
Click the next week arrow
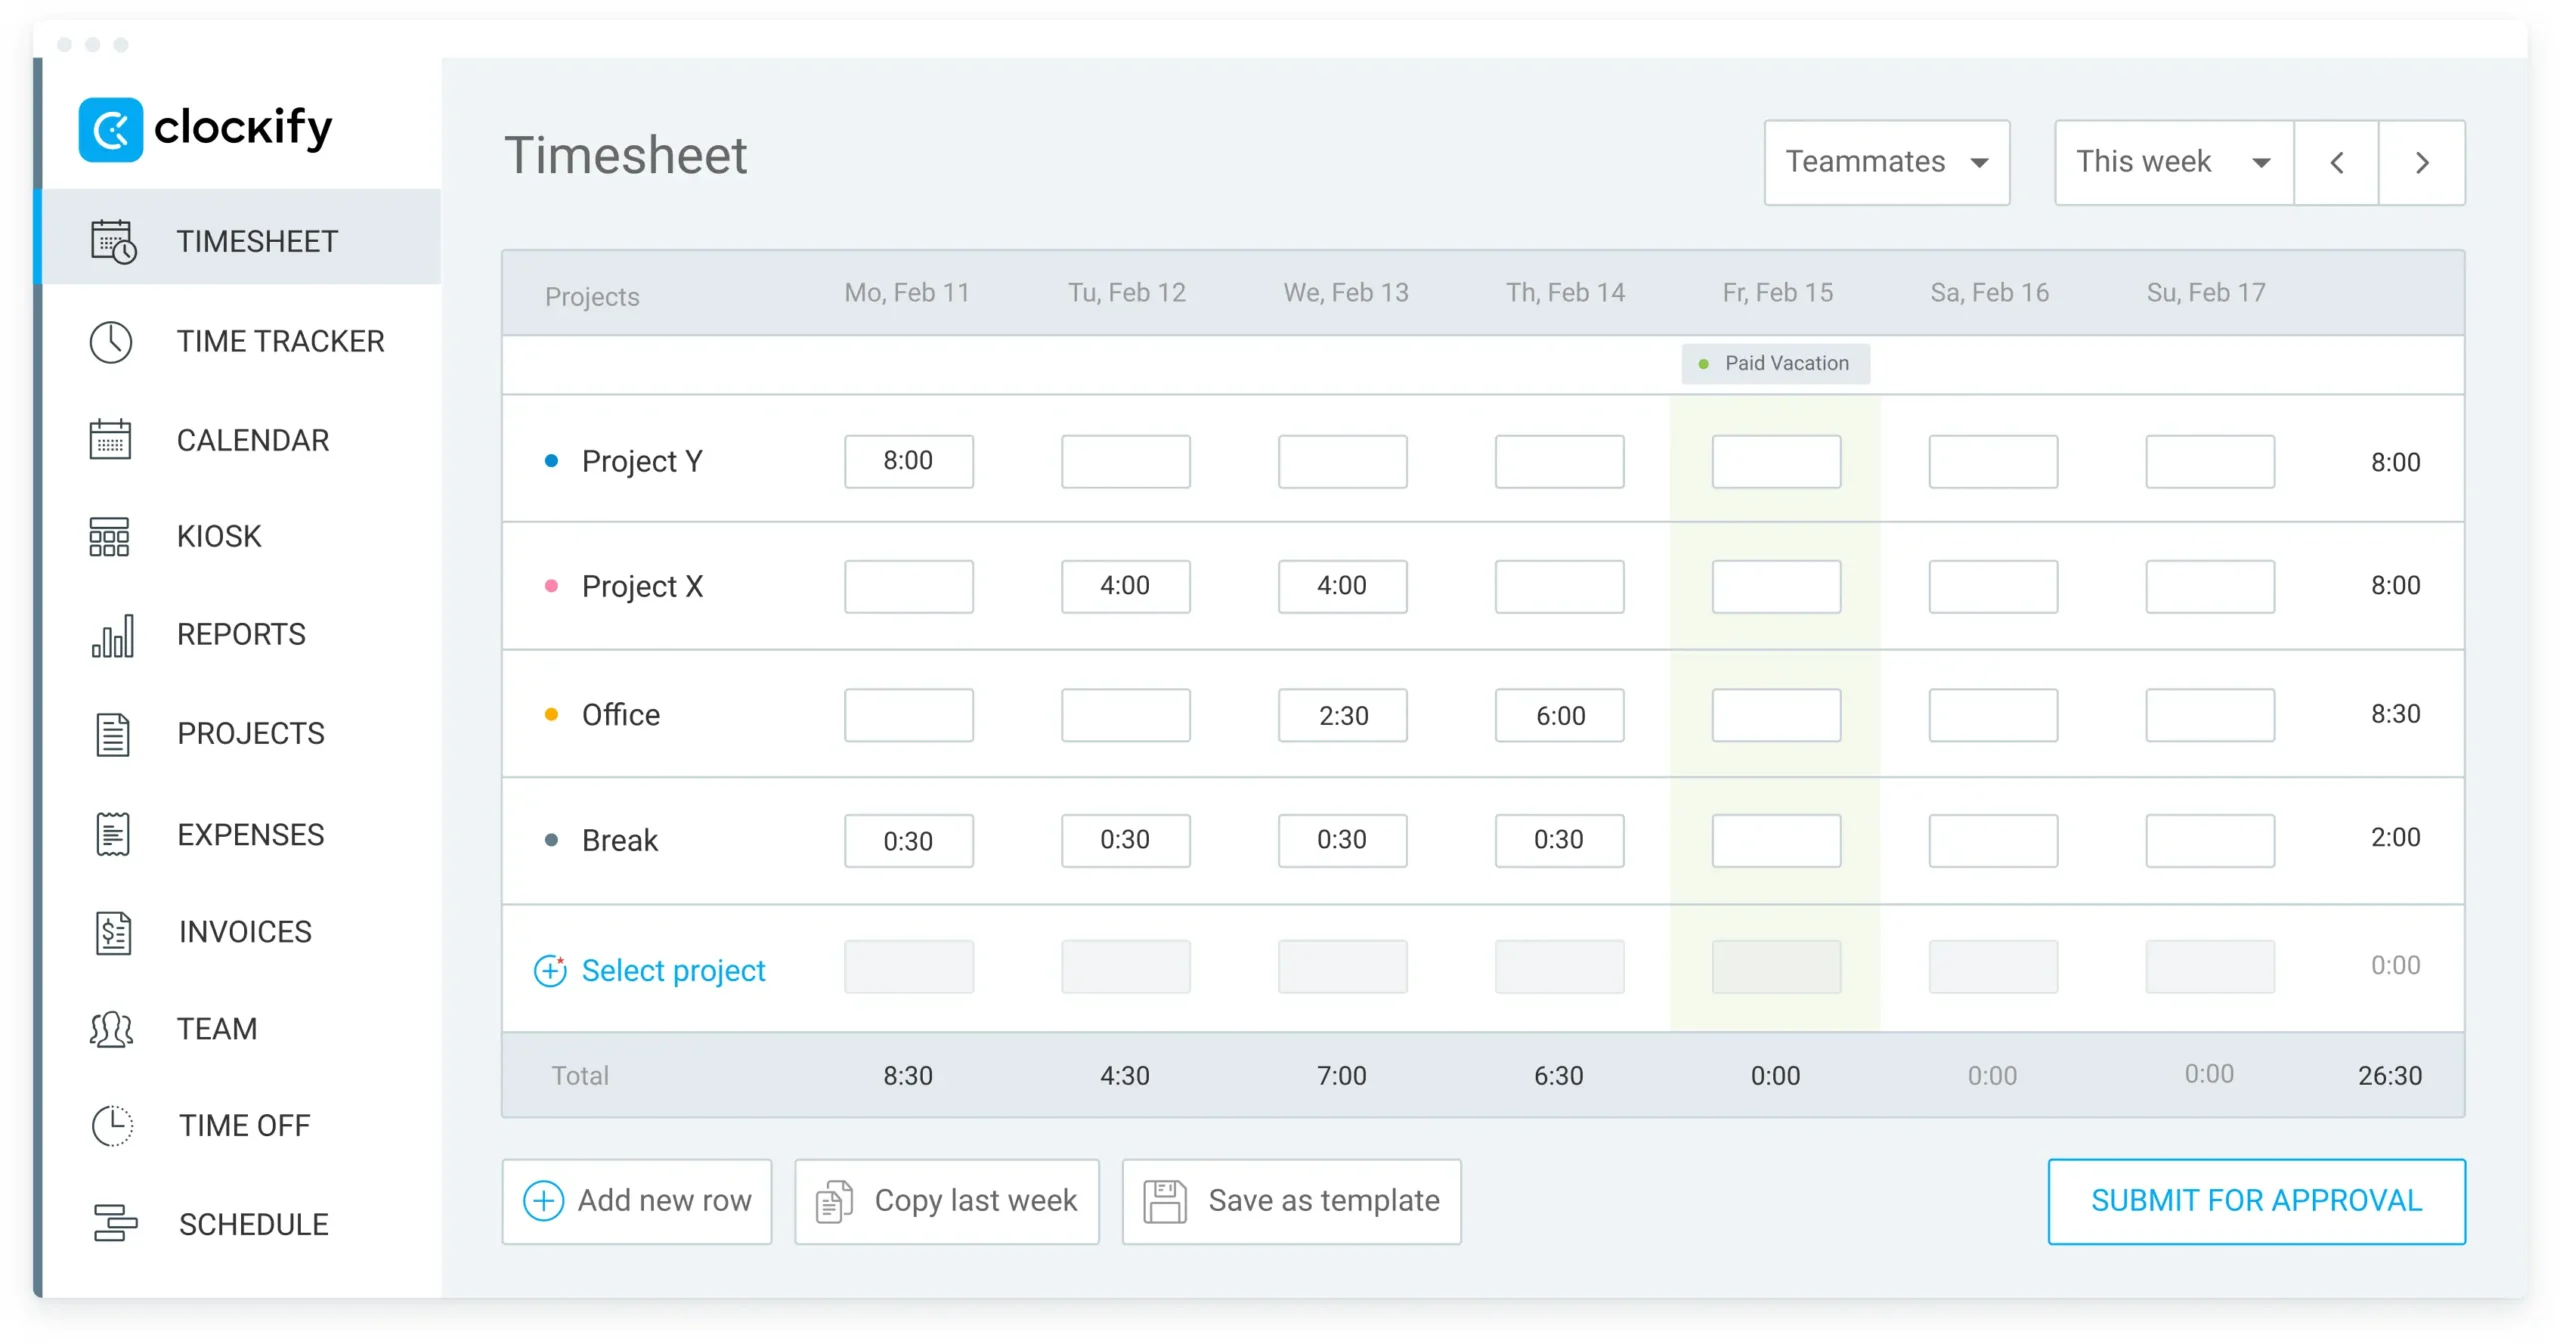coord(2422,162)
